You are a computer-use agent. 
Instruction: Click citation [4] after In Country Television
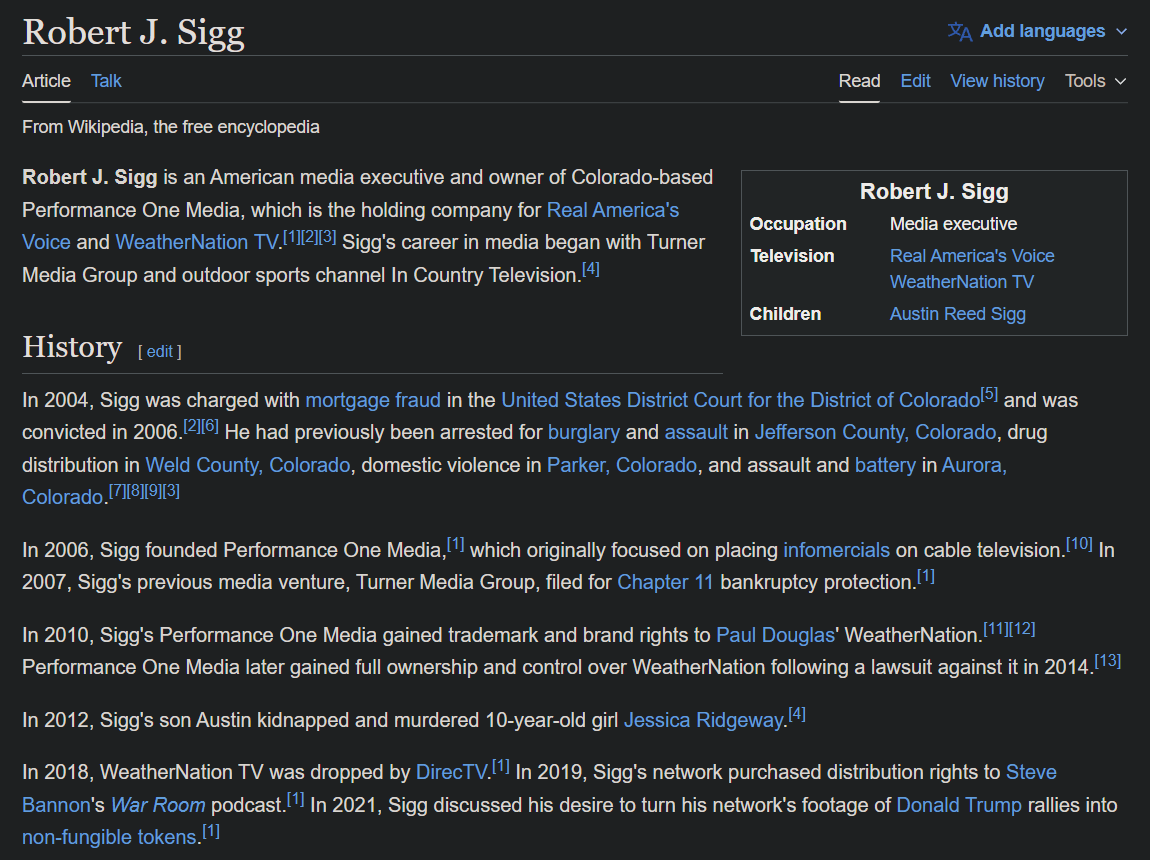point(591,269)
